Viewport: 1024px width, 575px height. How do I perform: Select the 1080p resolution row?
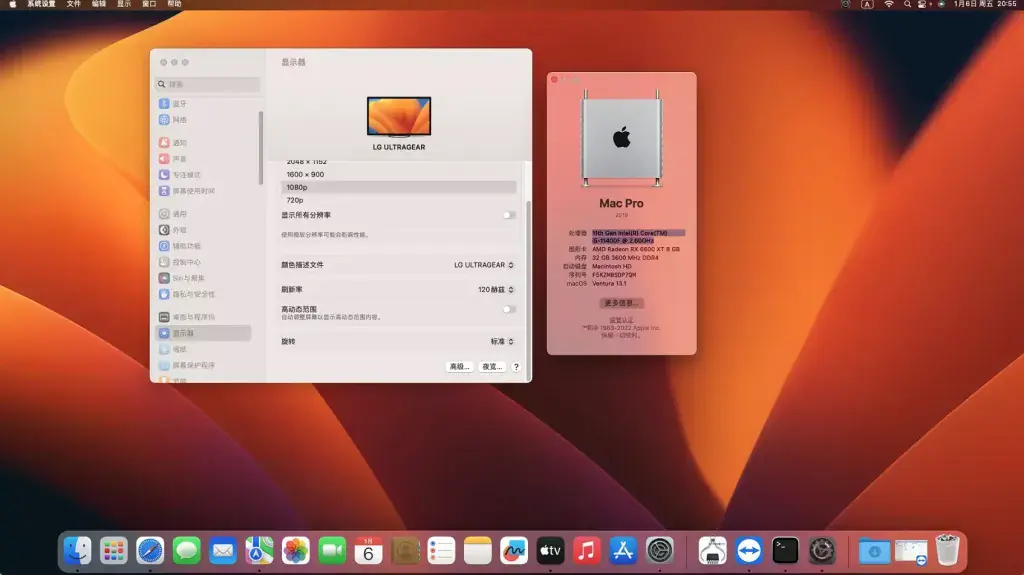[398, 188]
